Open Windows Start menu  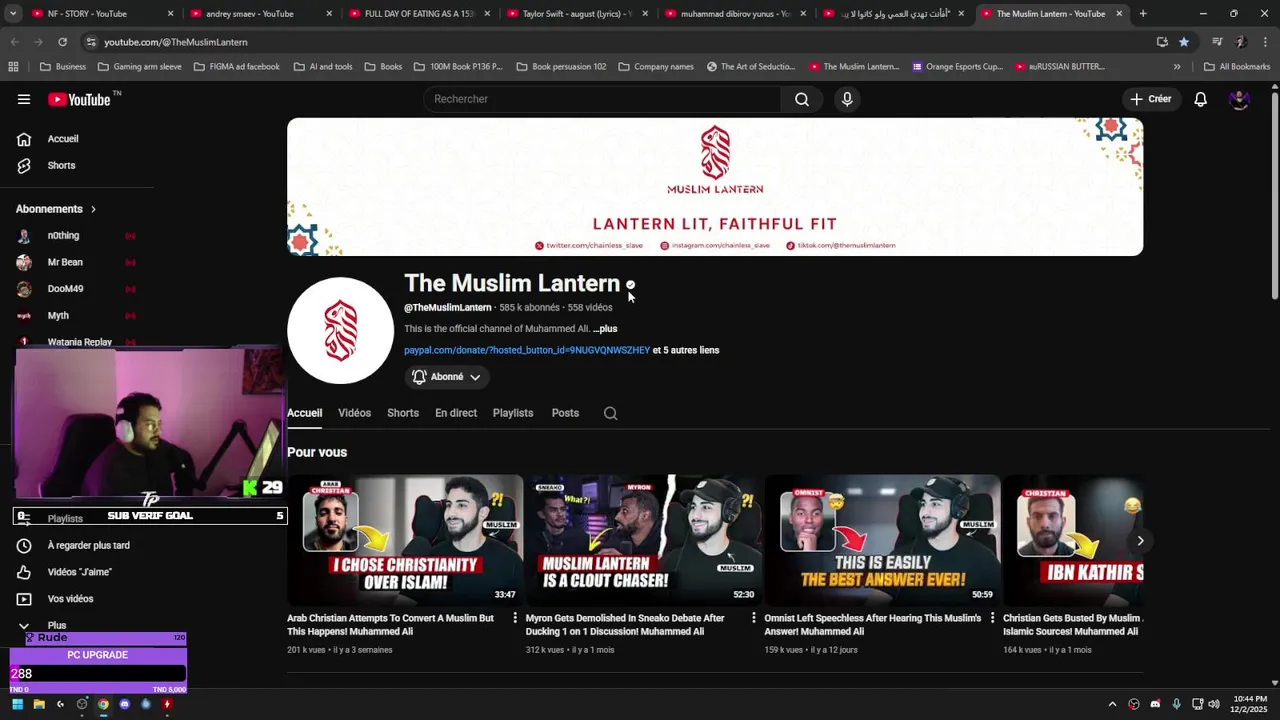tap(17, 704)
